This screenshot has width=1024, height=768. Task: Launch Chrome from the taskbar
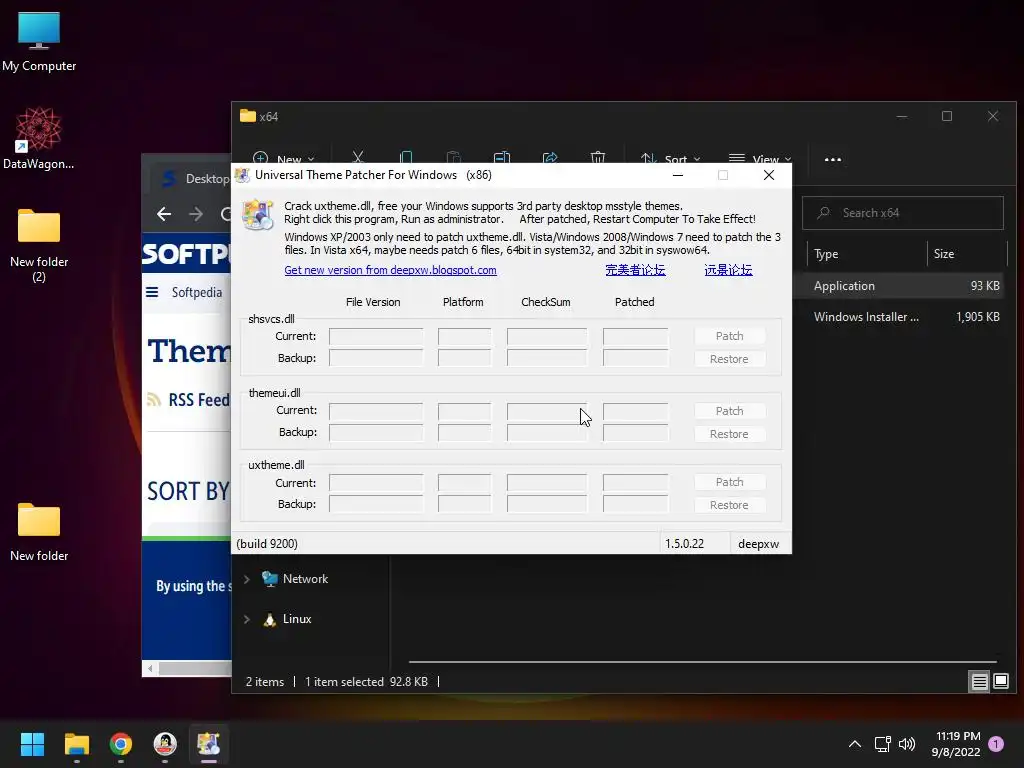point(121,744)
